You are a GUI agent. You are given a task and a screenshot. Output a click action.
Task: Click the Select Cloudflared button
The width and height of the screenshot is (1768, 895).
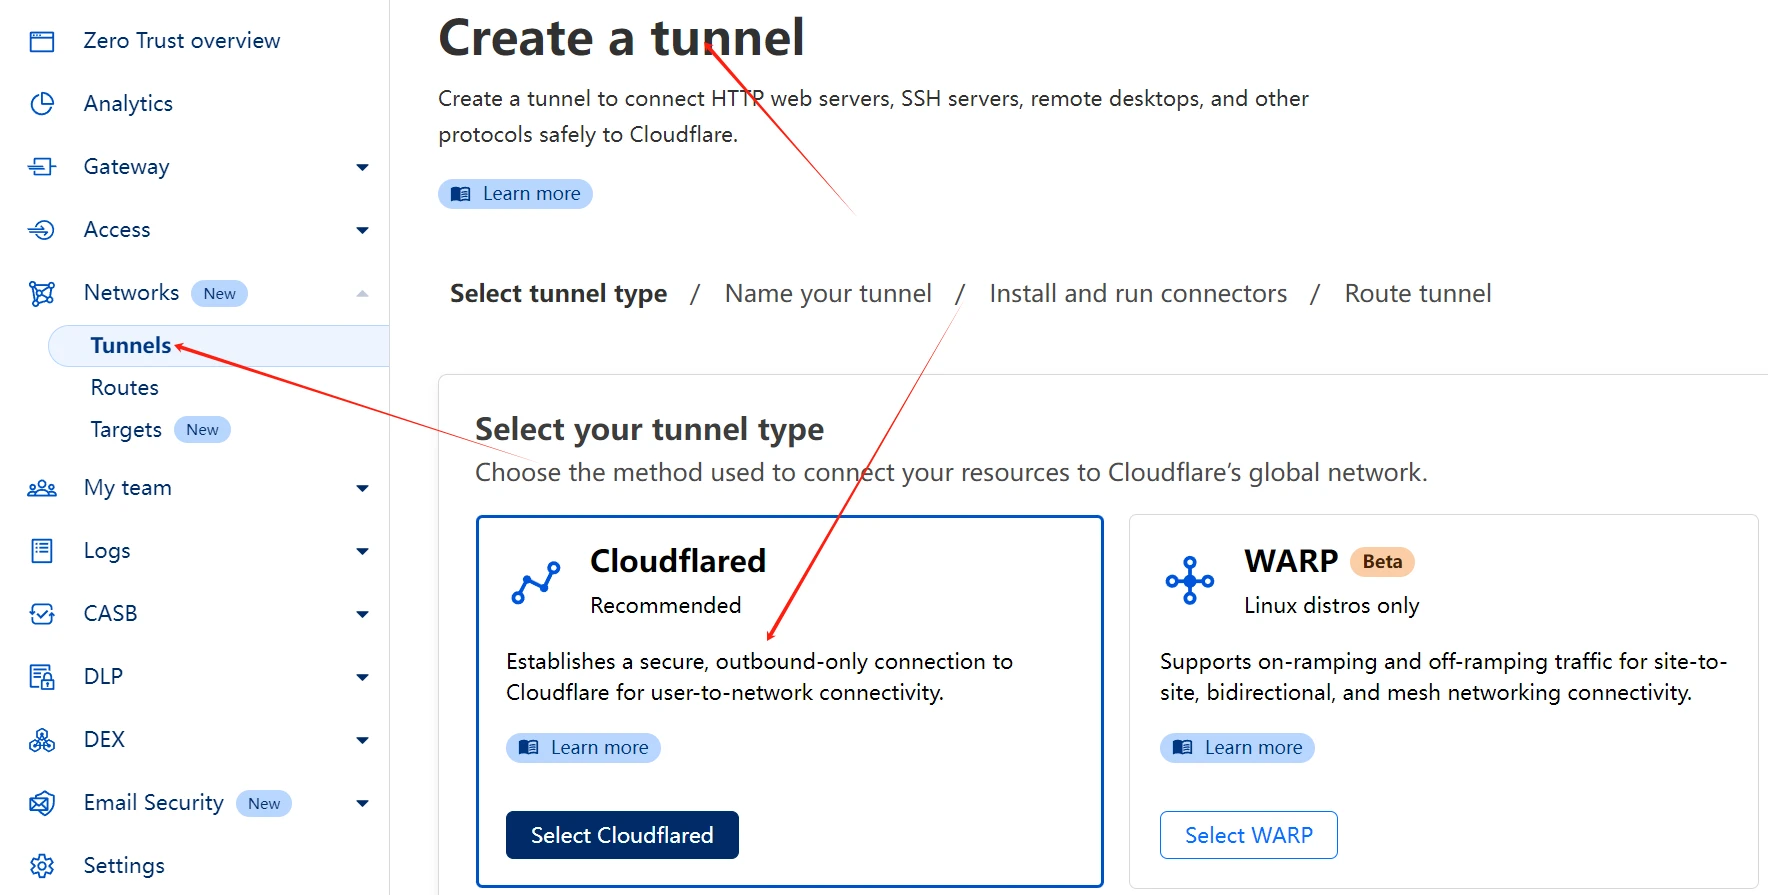pyautogui.click(x=622, y=835)
